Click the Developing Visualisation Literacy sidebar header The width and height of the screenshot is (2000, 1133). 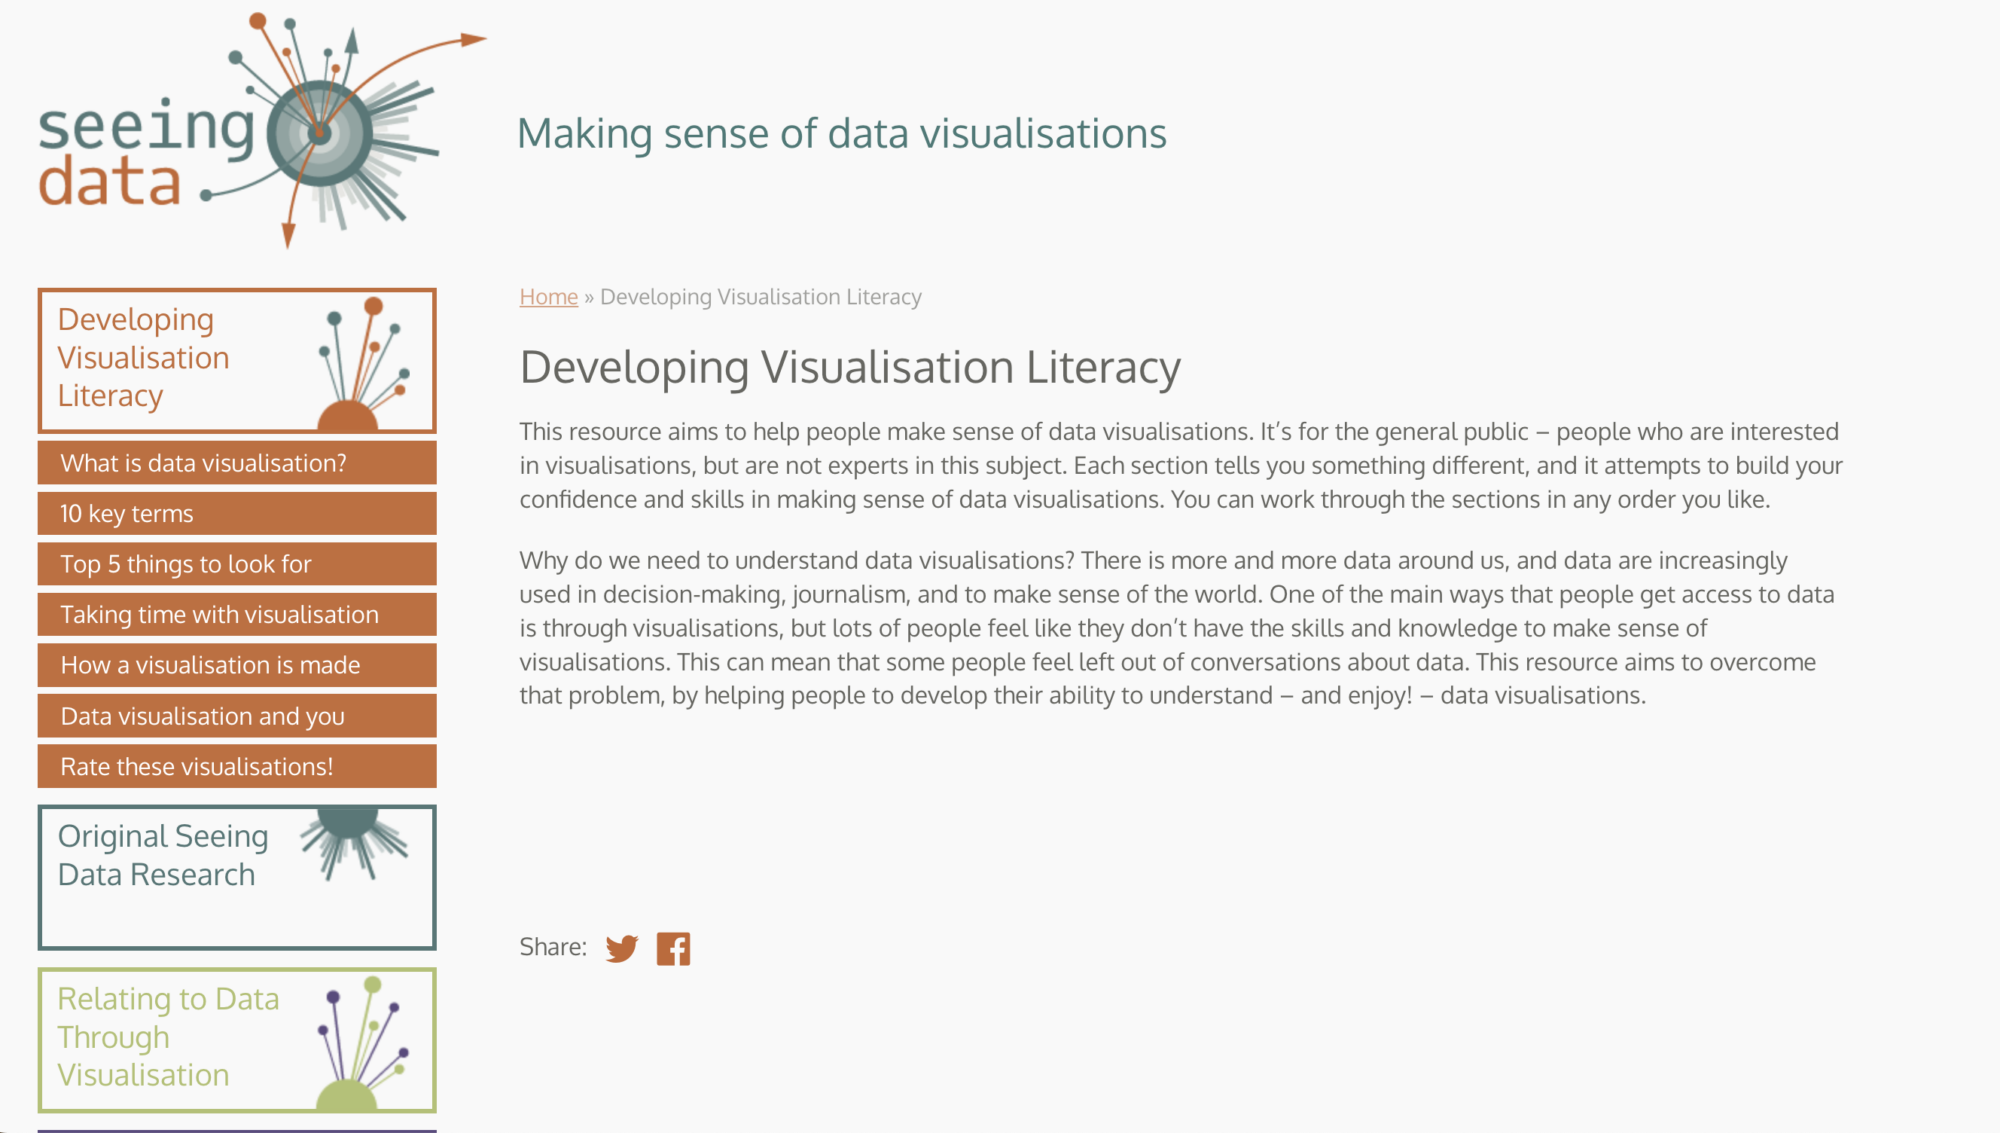coord(144,357)
